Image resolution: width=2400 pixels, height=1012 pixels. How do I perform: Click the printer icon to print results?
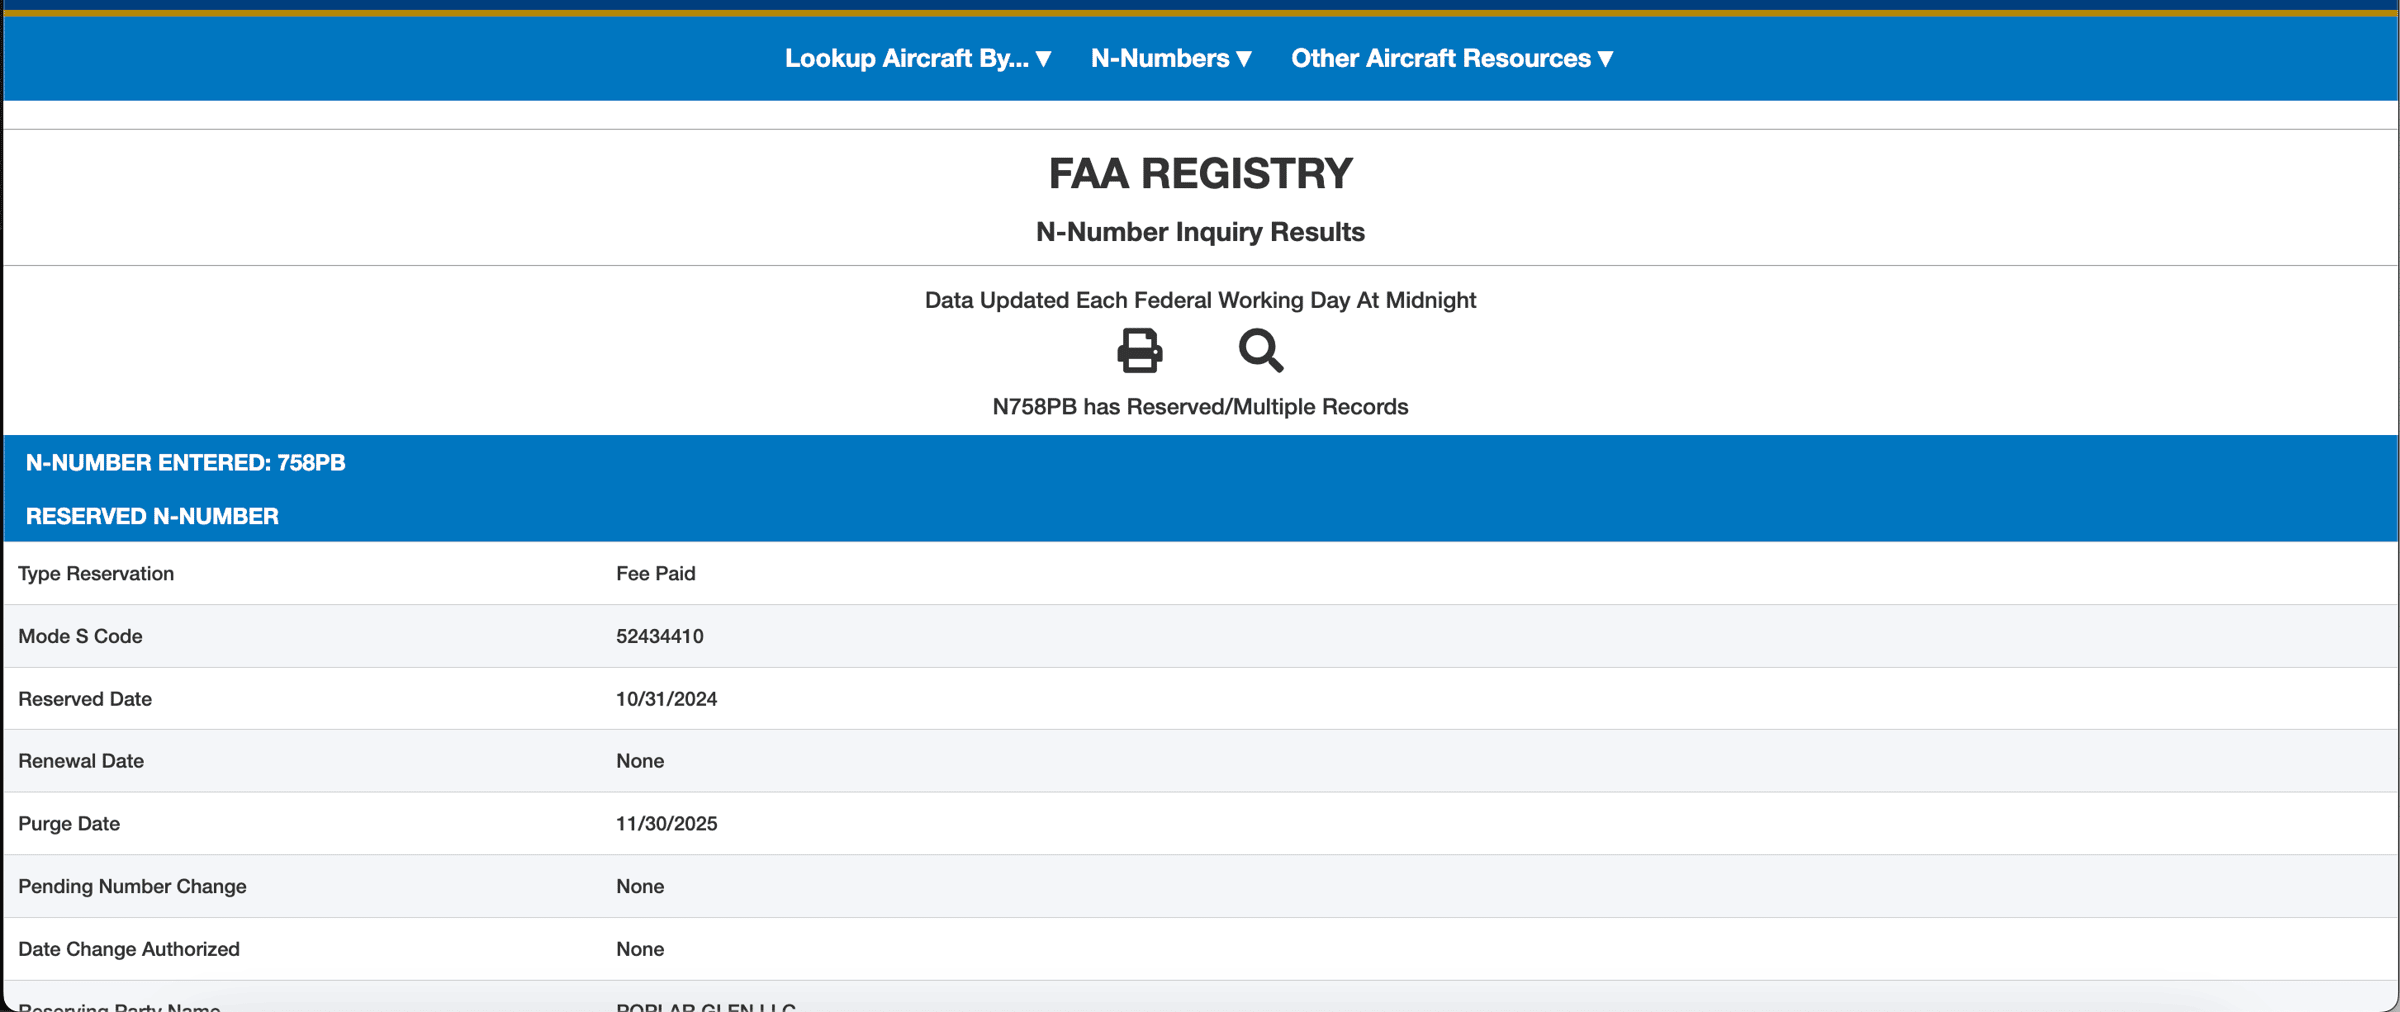point(1139,351)
